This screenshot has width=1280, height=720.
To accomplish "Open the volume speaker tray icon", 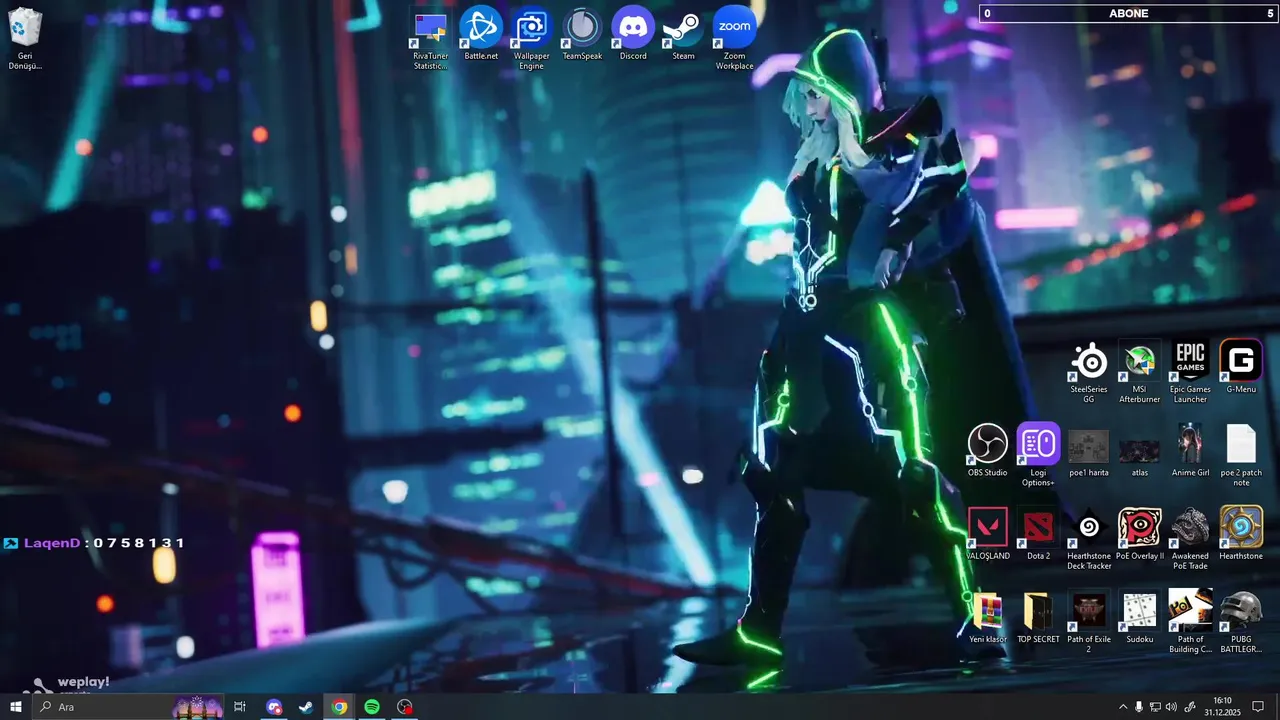I will 1172,707.
